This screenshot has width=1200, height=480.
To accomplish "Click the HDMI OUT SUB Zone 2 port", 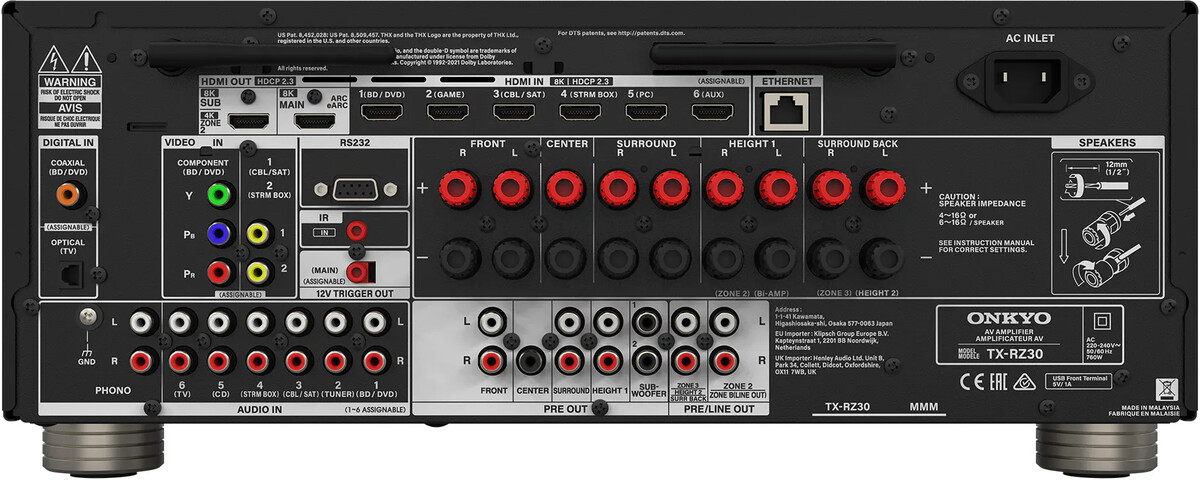I will (247, 121).
